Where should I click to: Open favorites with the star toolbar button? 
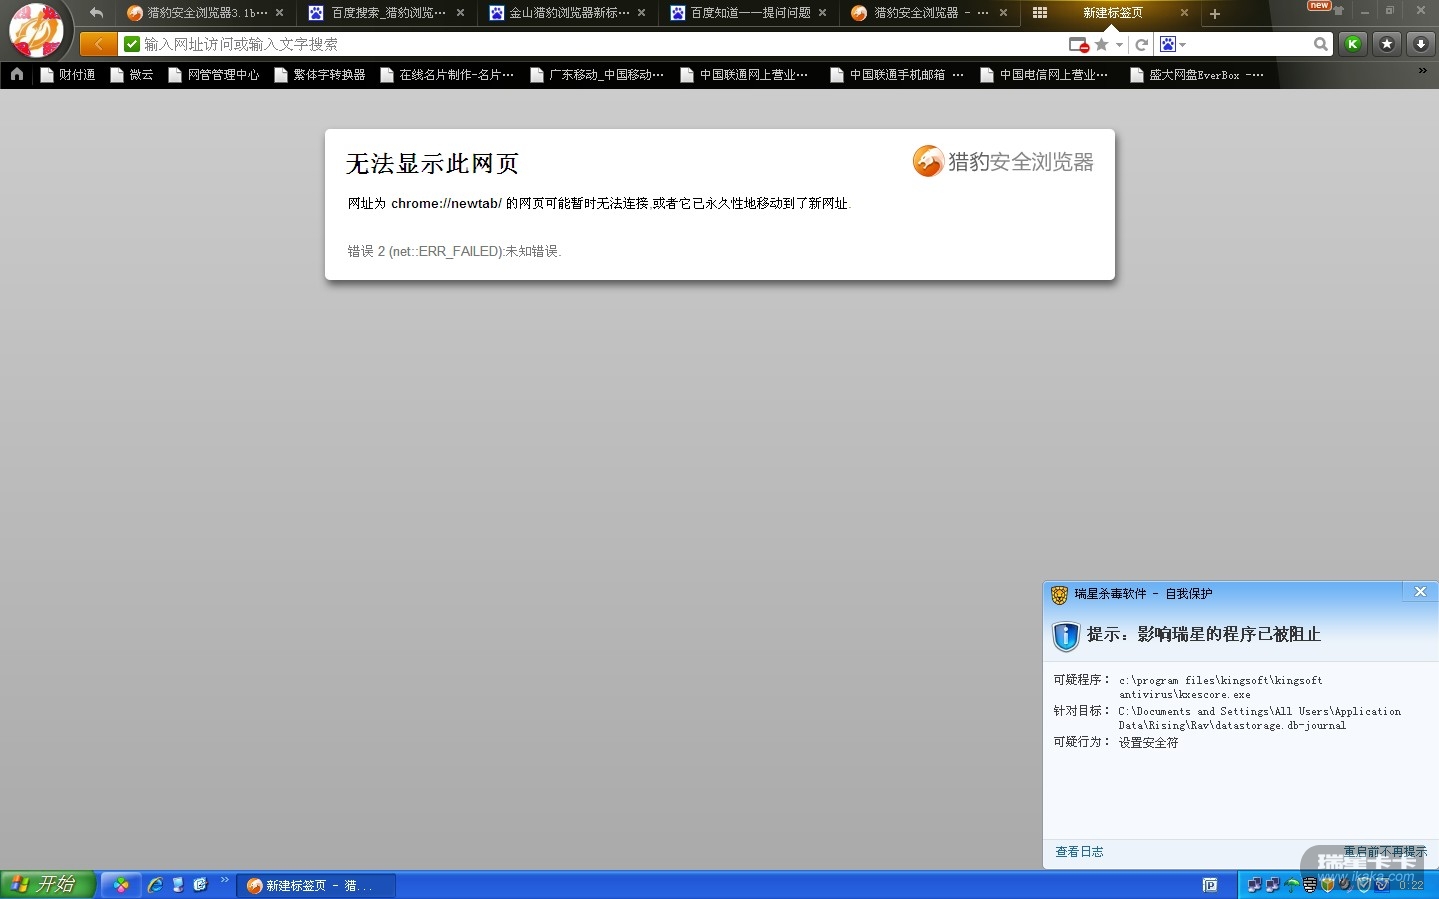coord(1387,44)
